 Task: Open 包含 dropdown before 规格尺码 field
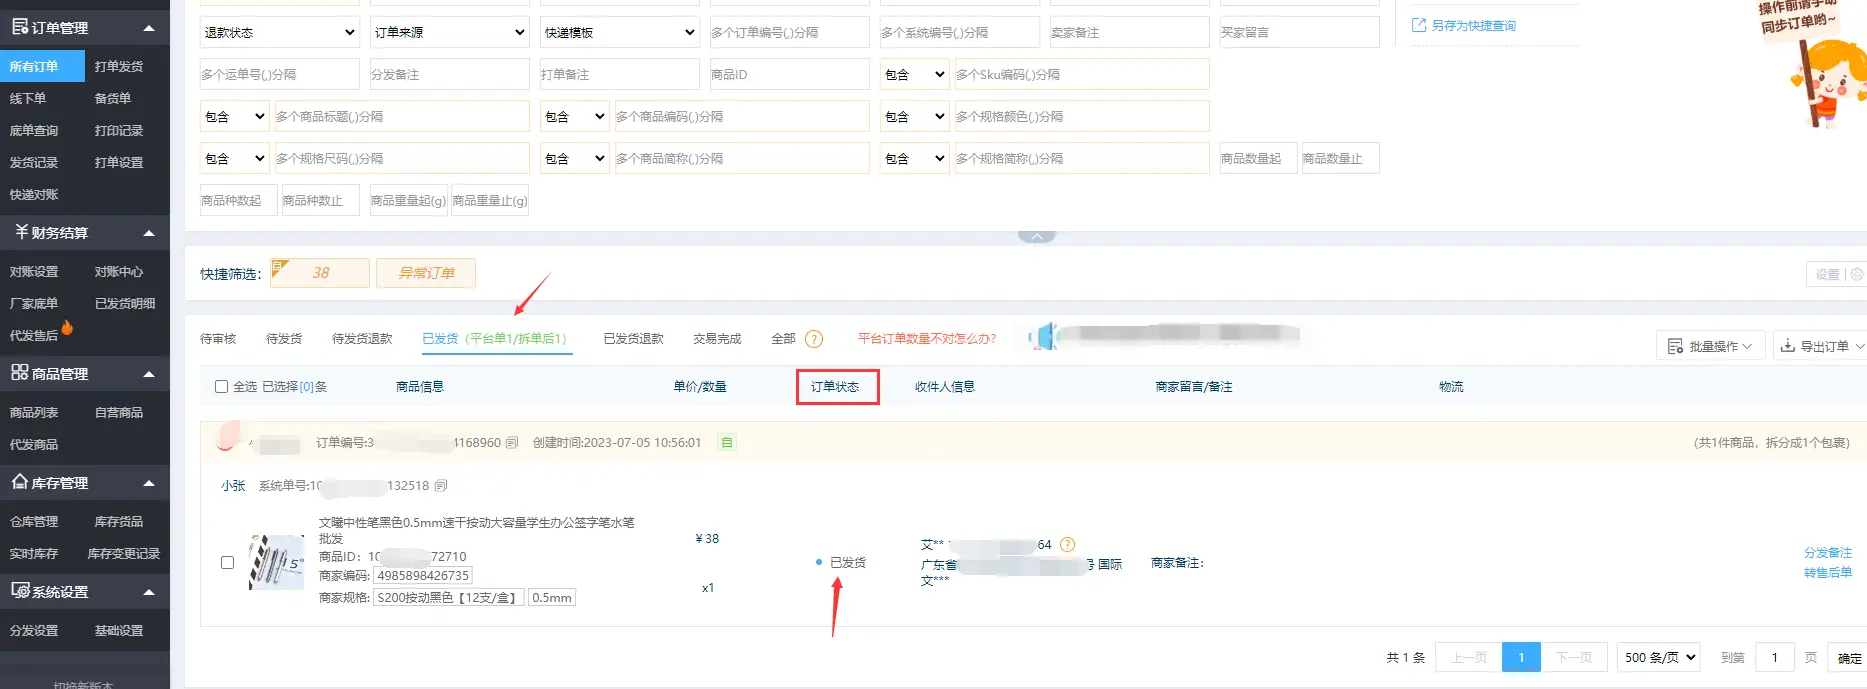[235, 158]
